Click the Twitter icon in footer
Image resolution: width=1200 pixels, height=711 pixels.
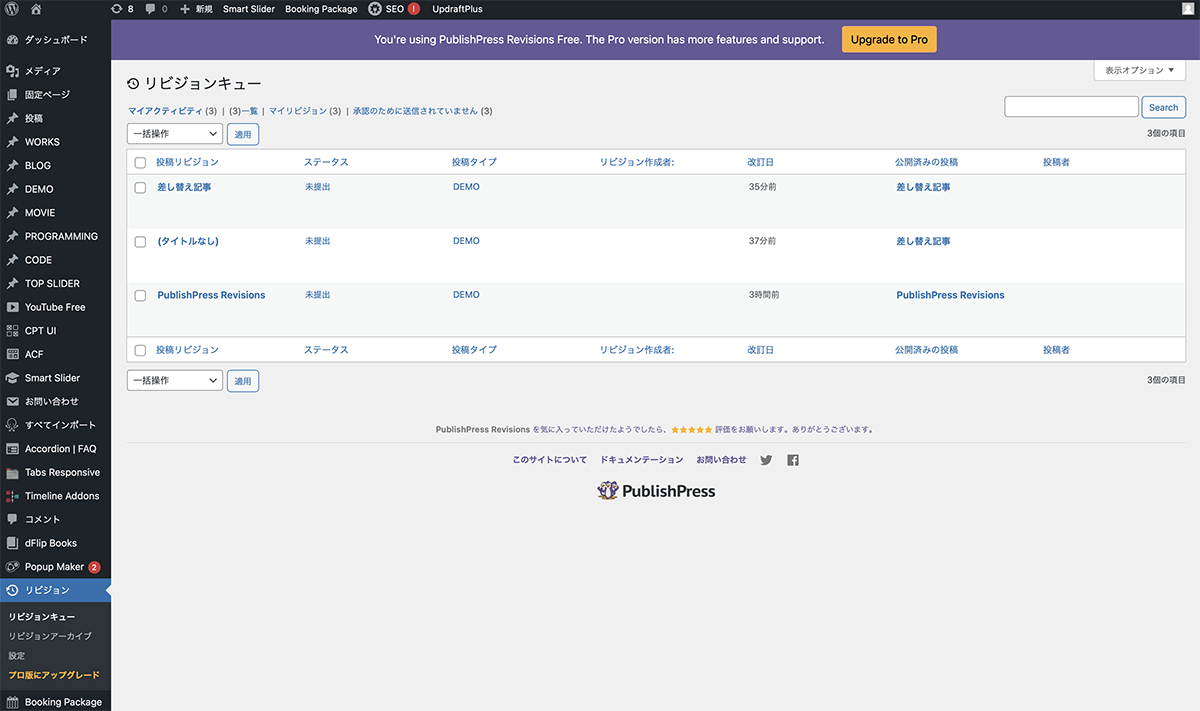[766, 460]
